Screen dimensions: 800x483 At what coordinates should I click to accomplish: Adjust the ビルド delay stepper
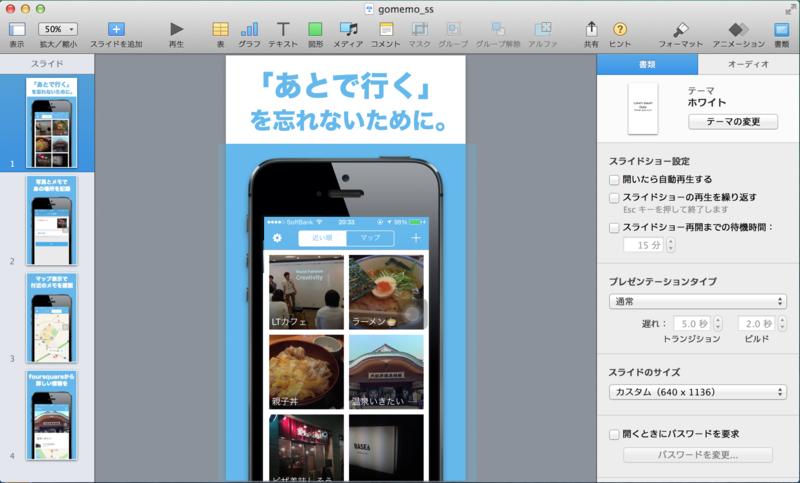pyautogui.click(x=782, y=323)
